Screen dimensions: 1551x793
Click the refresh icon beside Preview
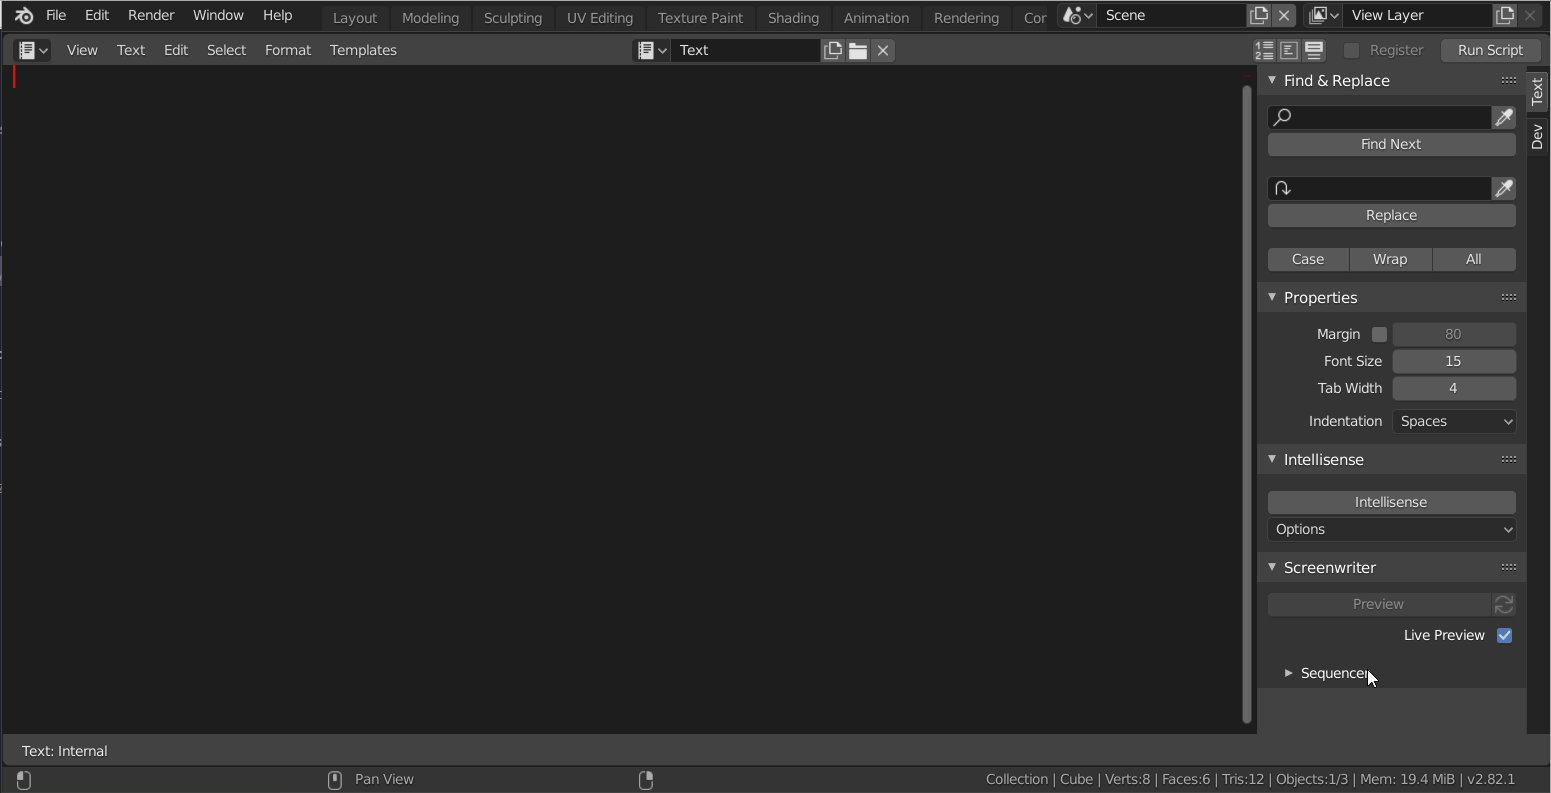click(x=1504, y=604)
